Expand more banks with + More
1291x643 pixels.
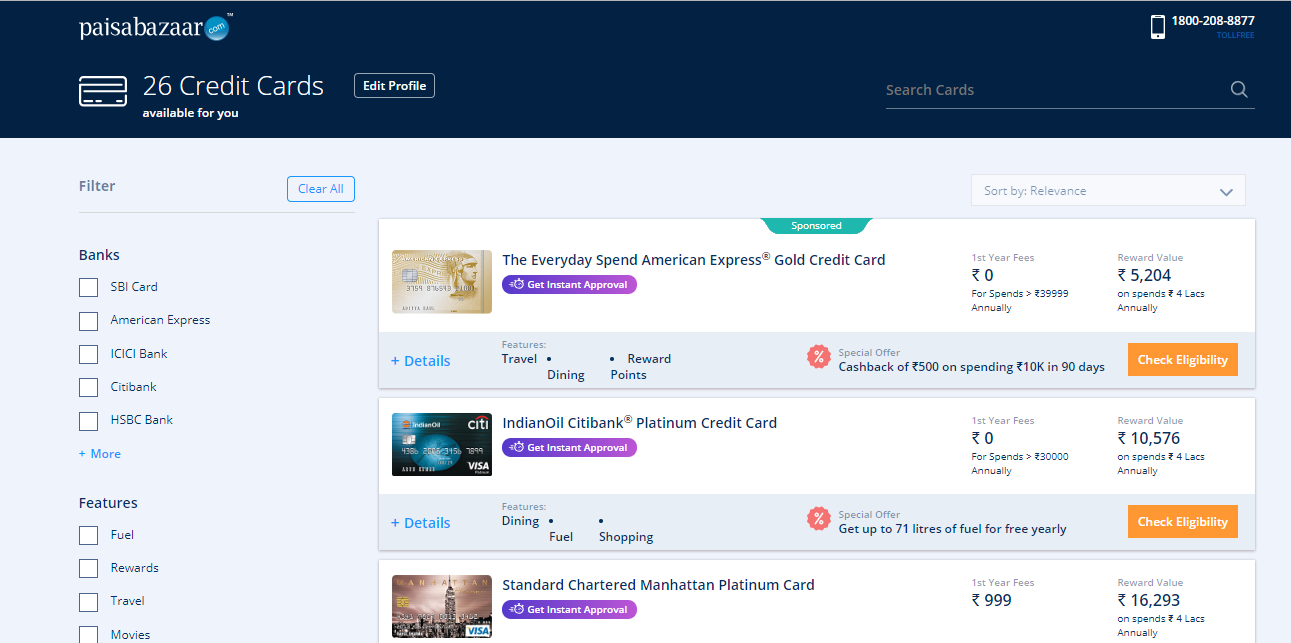(100, 454)
